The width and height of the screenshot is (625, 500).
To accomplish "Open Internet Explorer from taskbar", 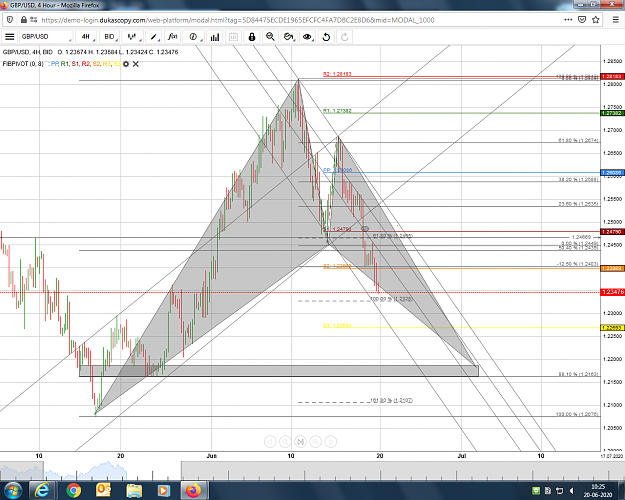I will [x=41, y=490].
